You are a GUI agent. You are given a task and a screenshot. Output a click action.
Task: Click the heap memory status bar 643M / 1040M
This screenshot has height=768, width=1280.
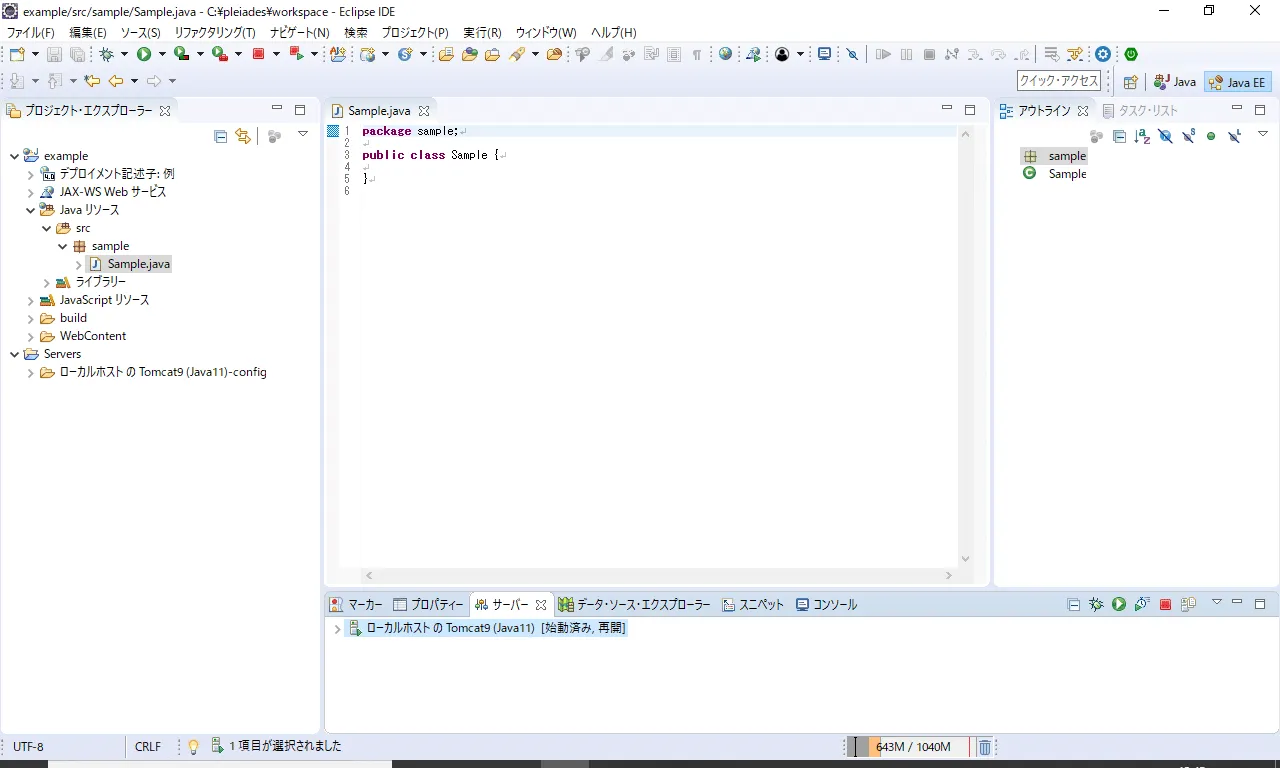point(909,747)
